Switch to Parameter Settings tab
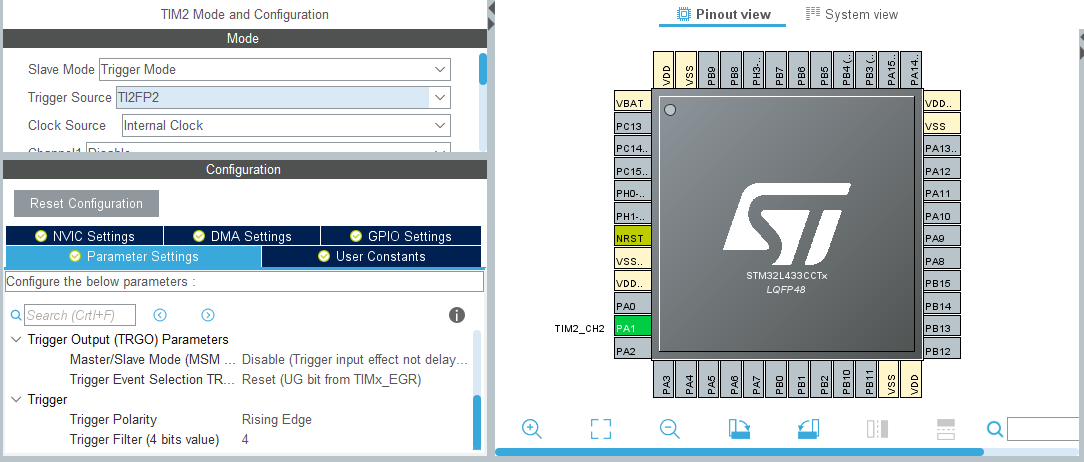The image size is (1084, 462). click(133, 257)
